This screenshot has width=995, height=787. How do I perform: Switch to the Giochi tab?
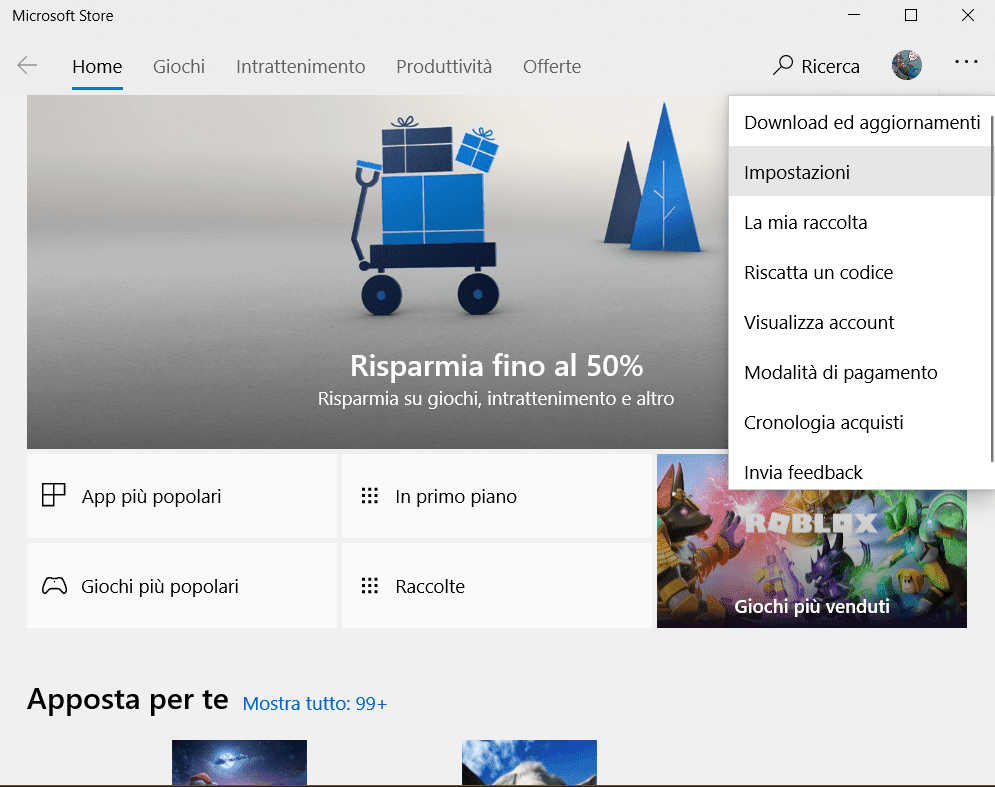pyautogui.click(x=179, y=67)
